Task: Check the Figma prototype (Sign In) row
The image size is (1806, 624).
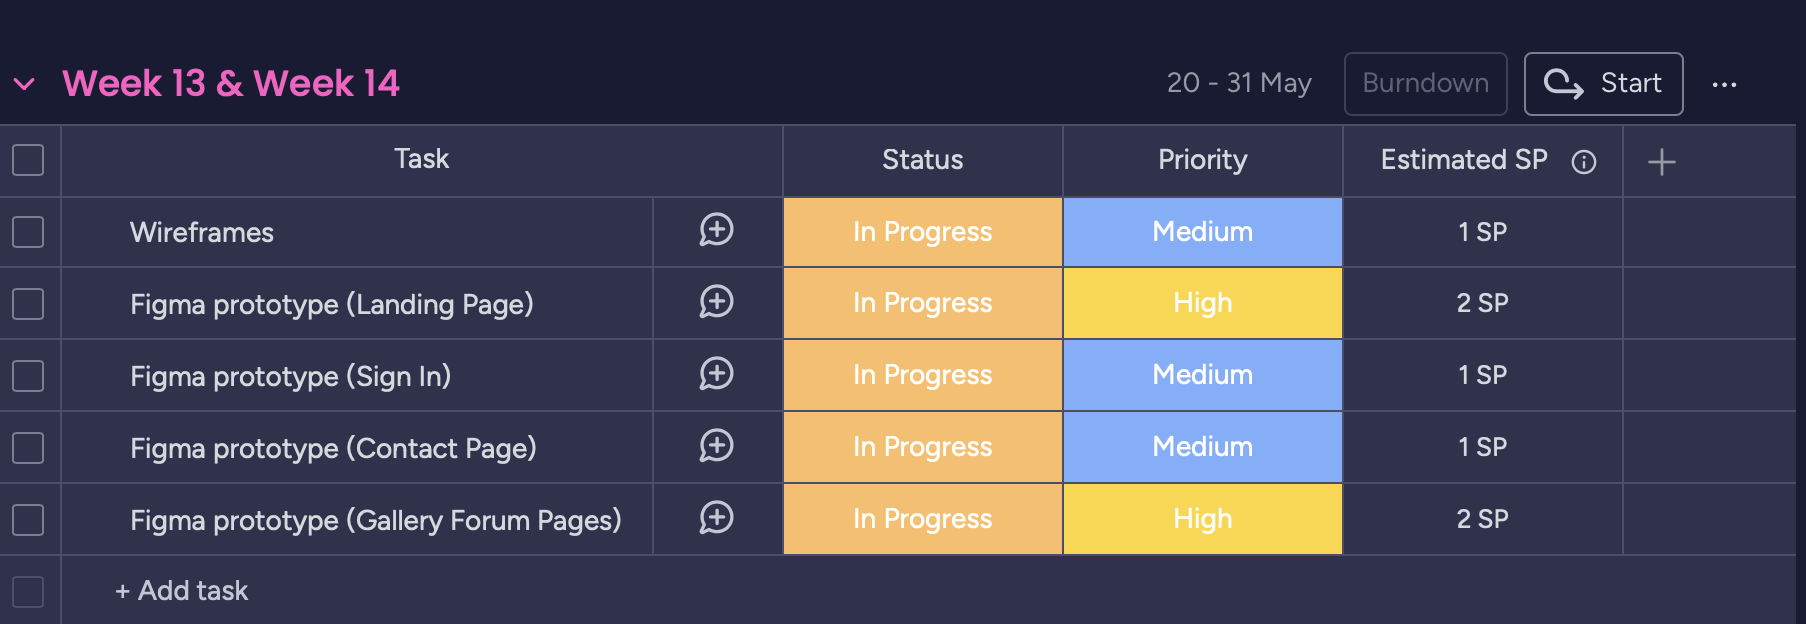Action: coord(28,376)
